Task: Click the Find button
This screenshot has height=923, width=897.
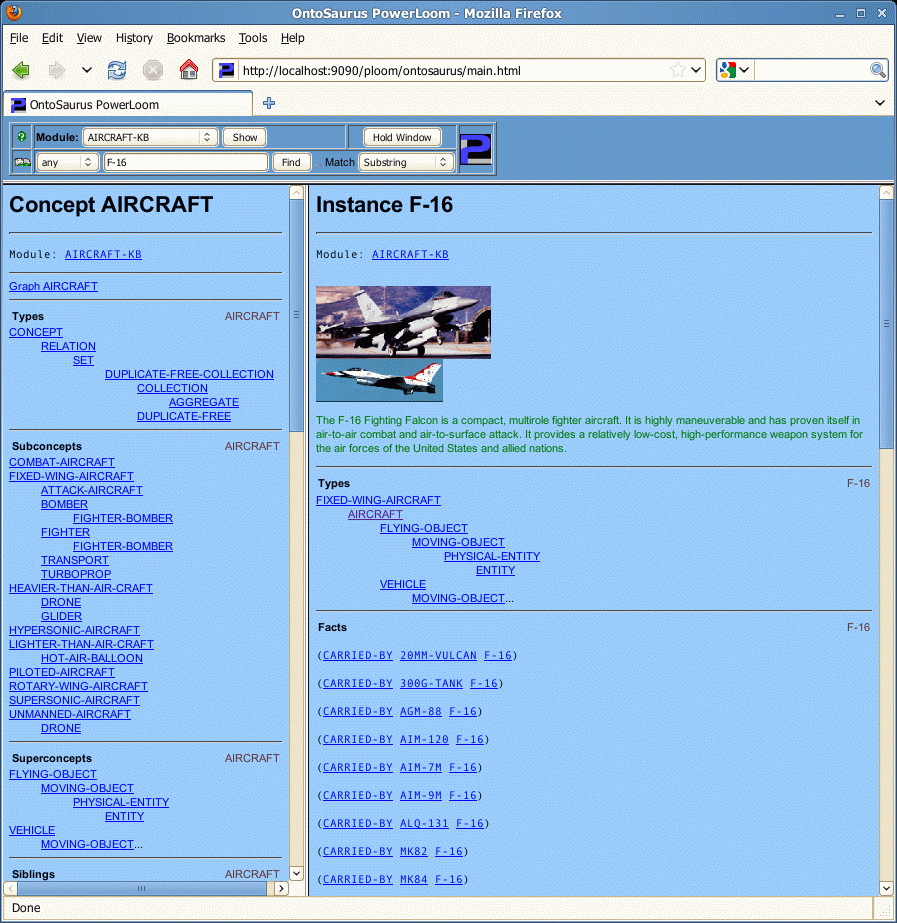Action: 291,162
